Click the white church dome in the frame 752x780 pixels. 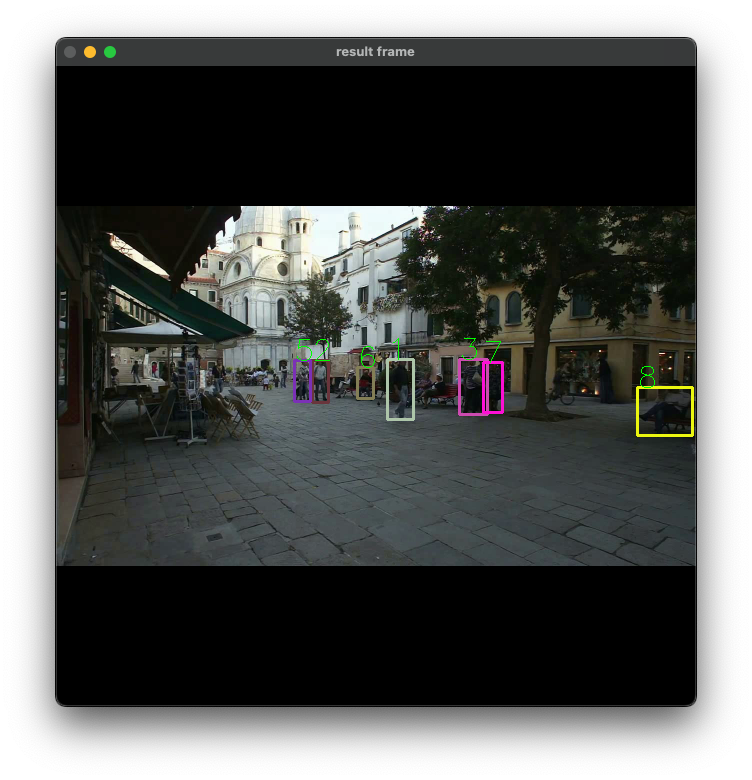262,221
